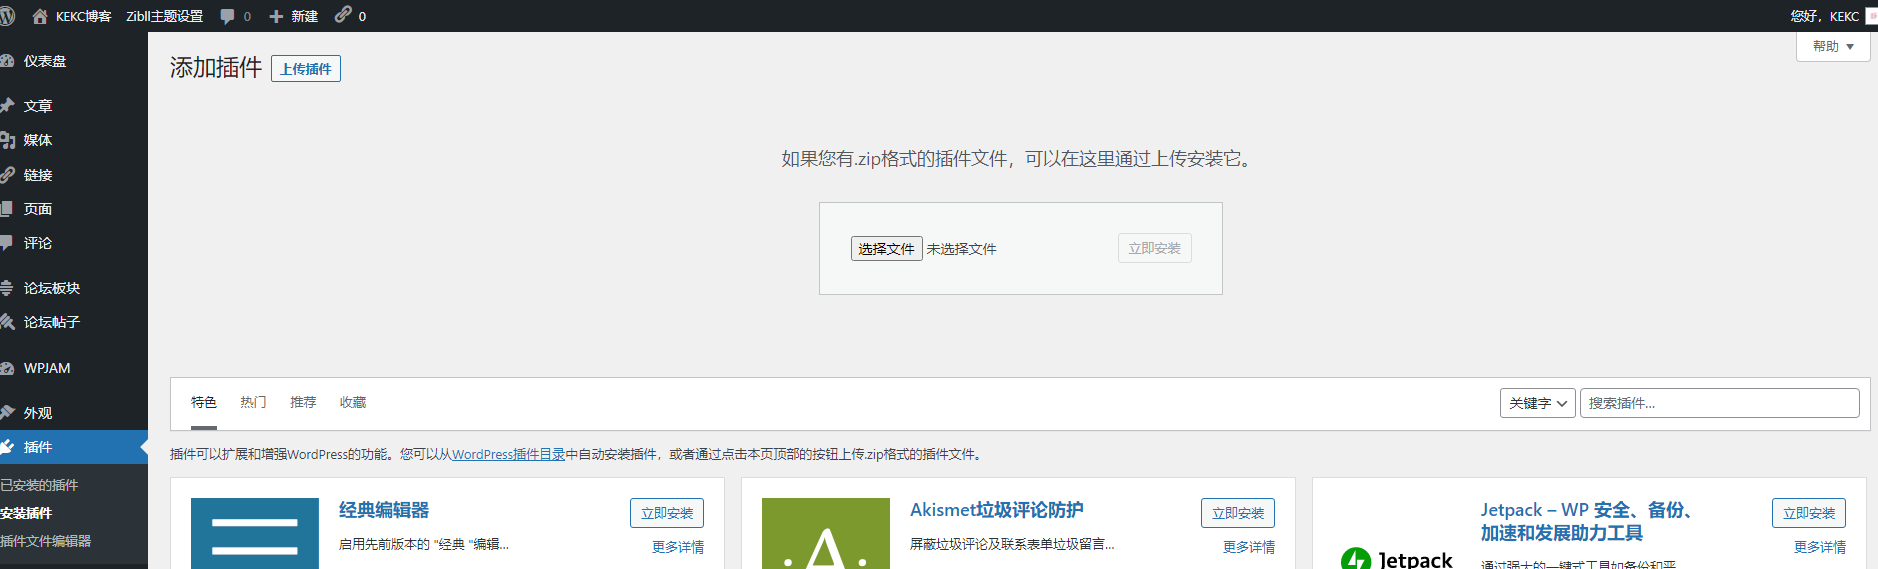Click the 外观 paintbrush icon
1878x569 pixels.
click(6, 412)
